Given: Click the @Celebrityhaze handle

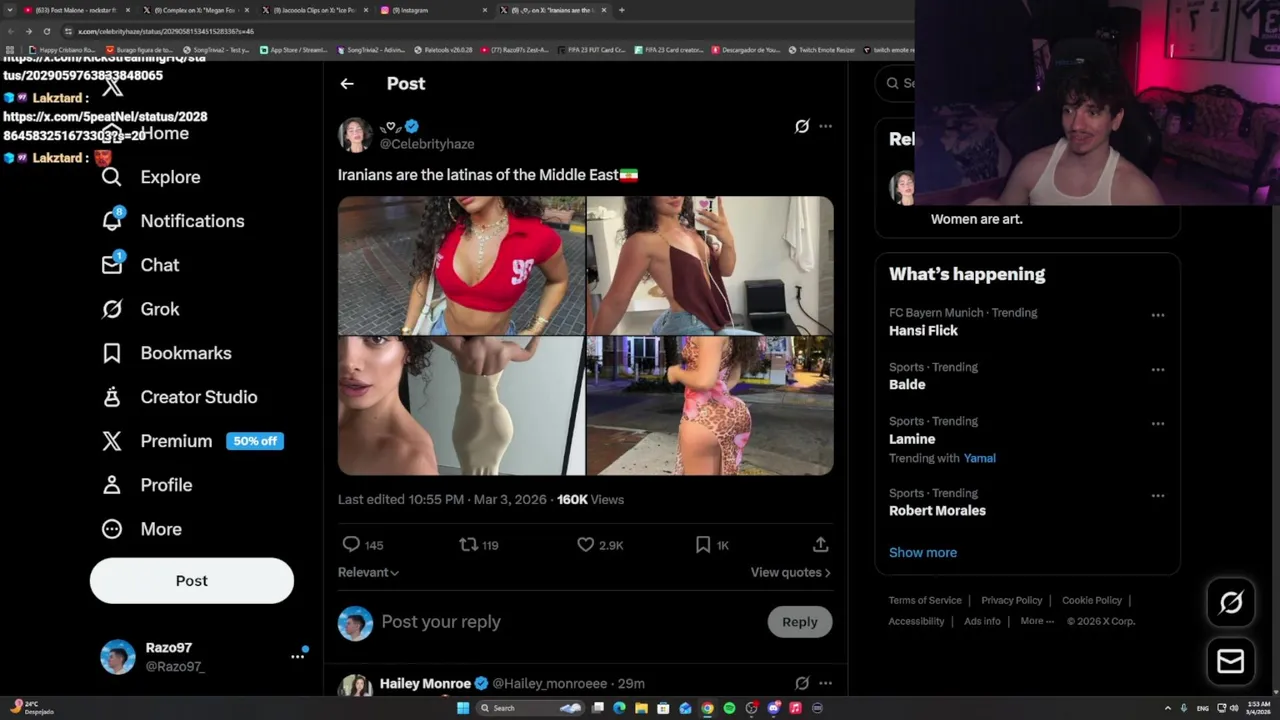Looking at the screenshot, I should point(427,144).
